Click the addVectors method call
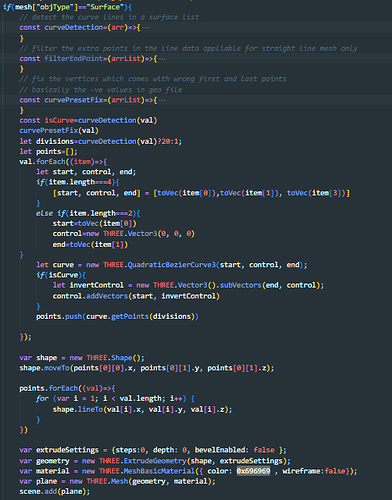This screenshot has width=392, height=500. click(107, 296)
